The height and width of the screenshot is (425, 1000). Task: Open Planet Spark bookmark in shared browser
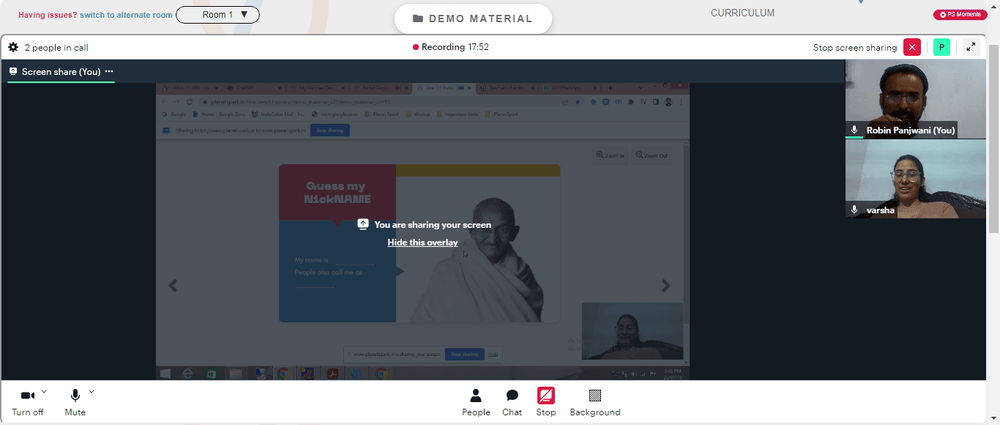[384, 115]
